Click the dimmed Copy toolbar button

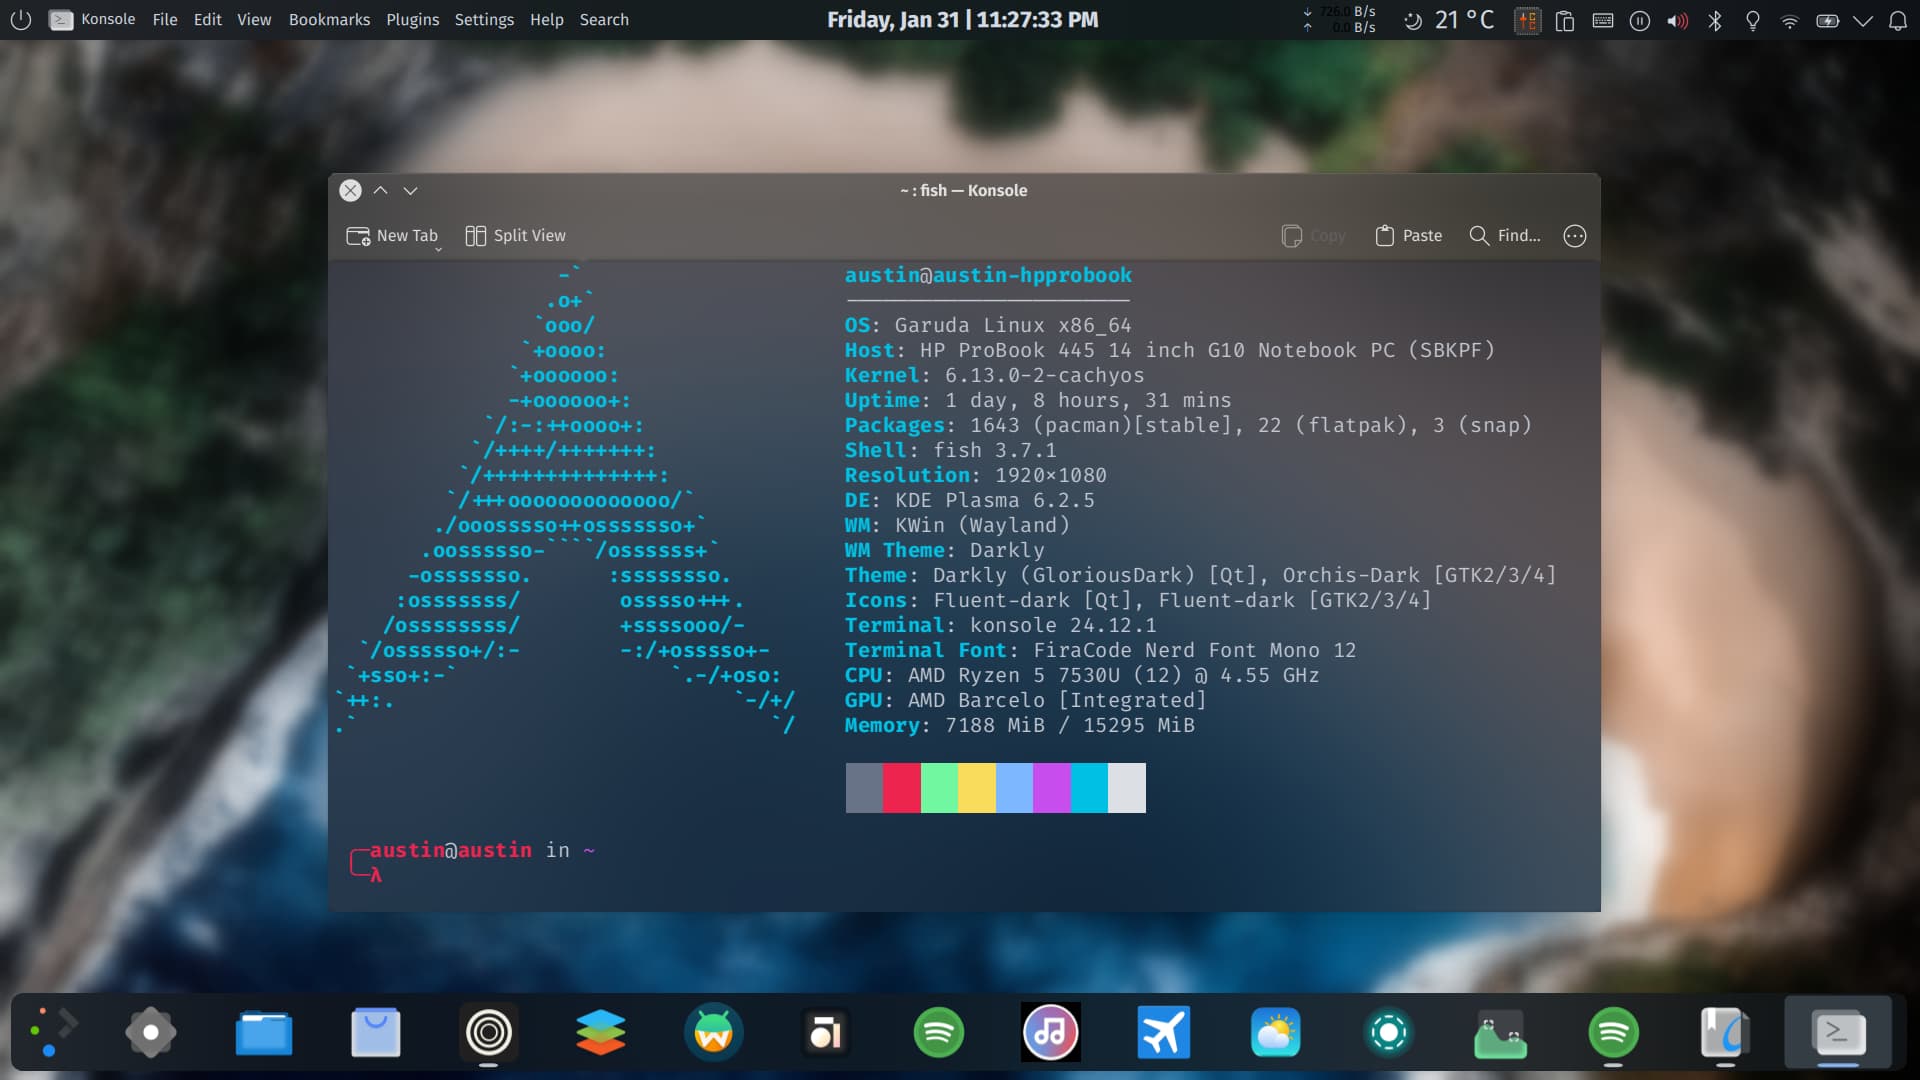click(x=1313, y=235)
